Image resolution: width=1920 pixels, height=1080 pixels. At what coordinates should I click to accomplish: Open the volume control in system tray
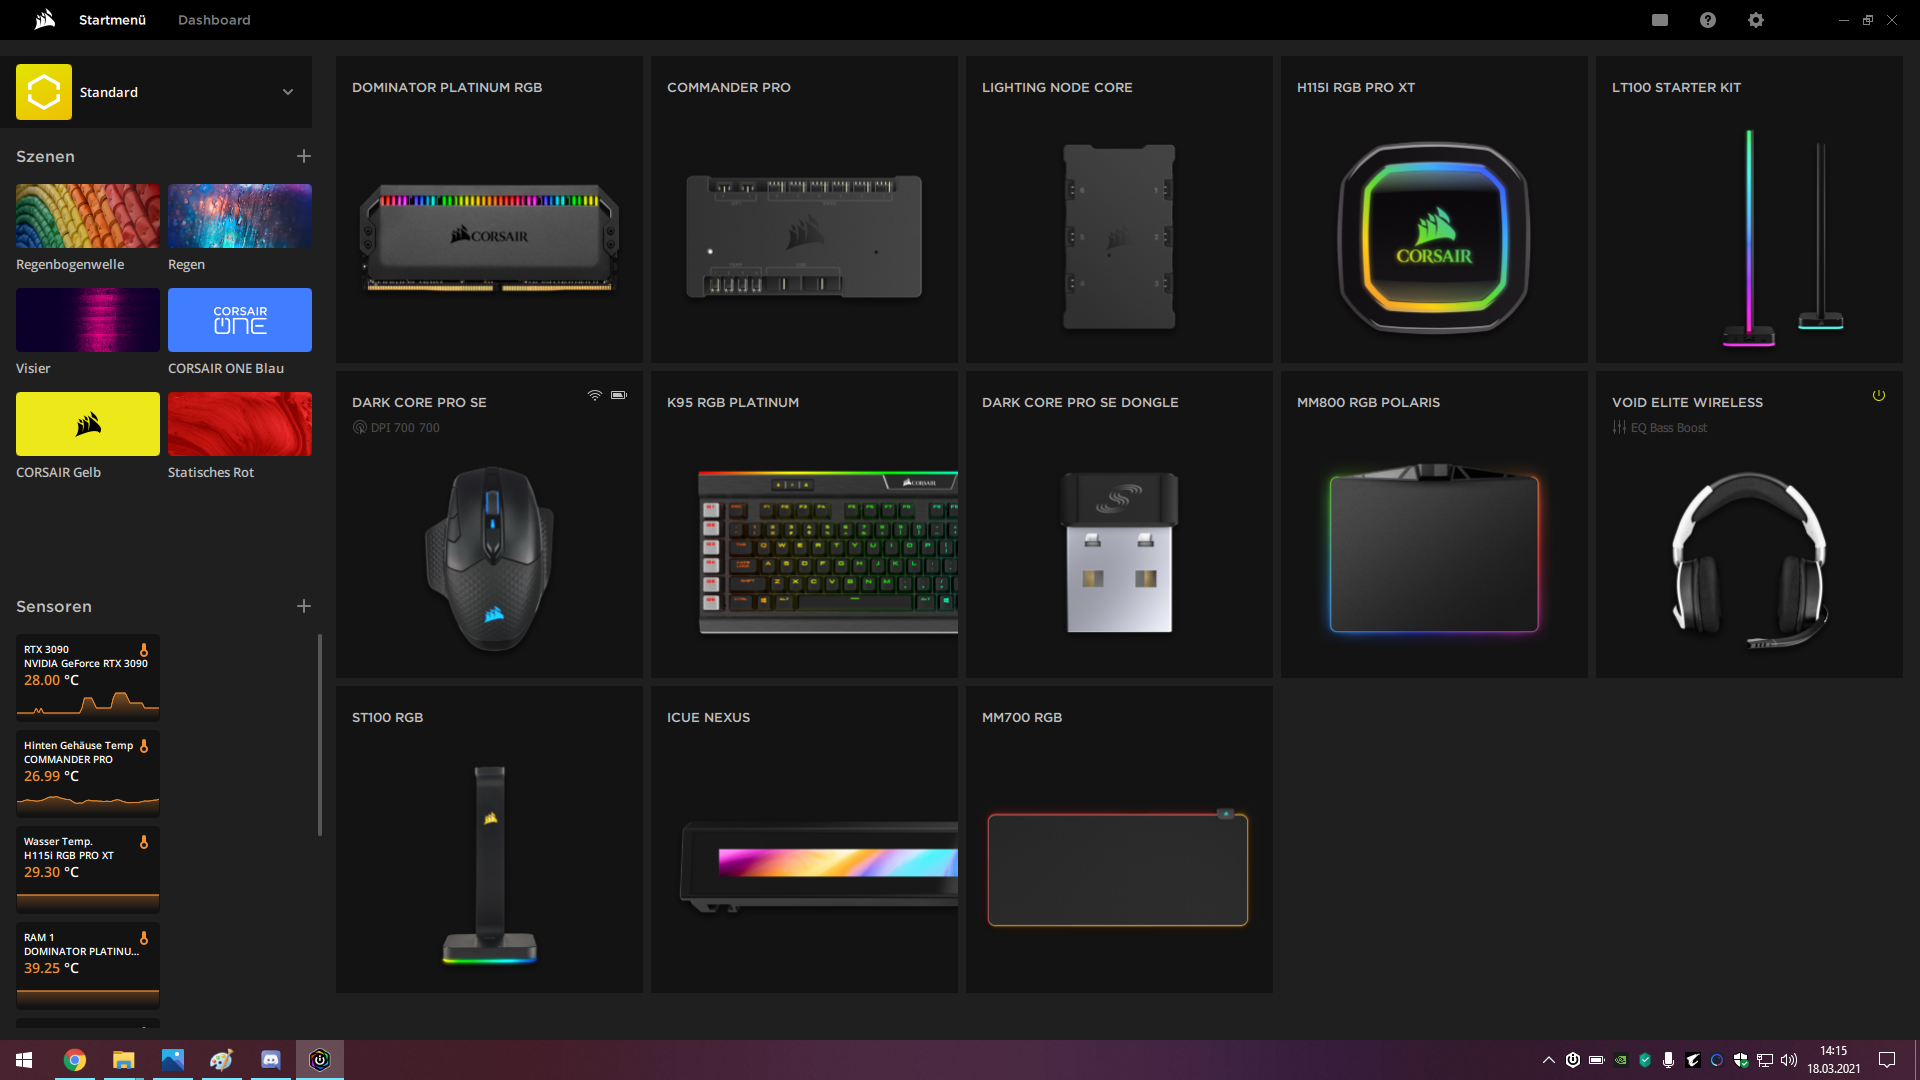[x=1789, y=1060]
